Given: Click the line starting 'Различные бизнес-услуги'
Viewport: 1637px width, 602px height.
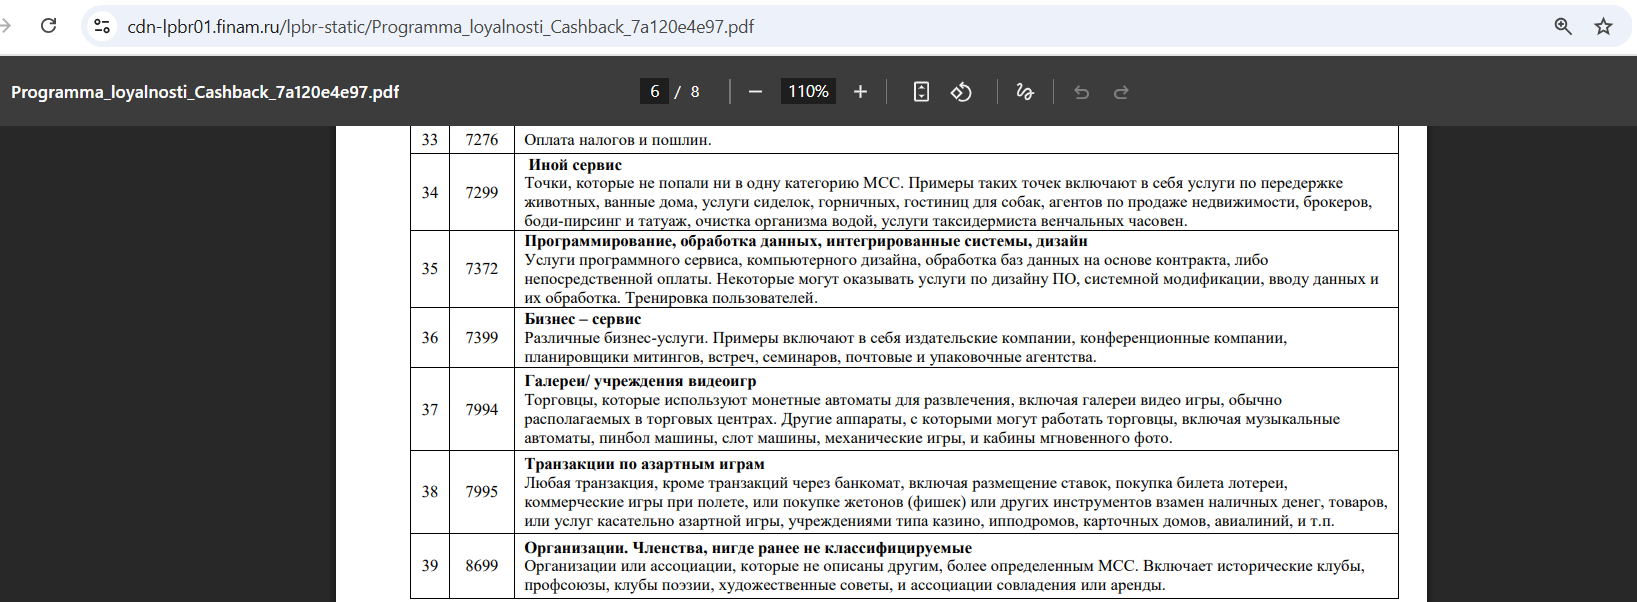Looking at the screenshot, I should point(905,338).
